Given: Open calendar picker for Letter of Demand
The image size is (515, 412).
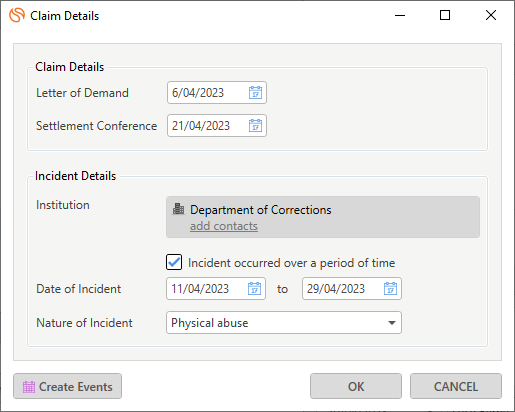Looking at the screenshot, I should [255, 93].
